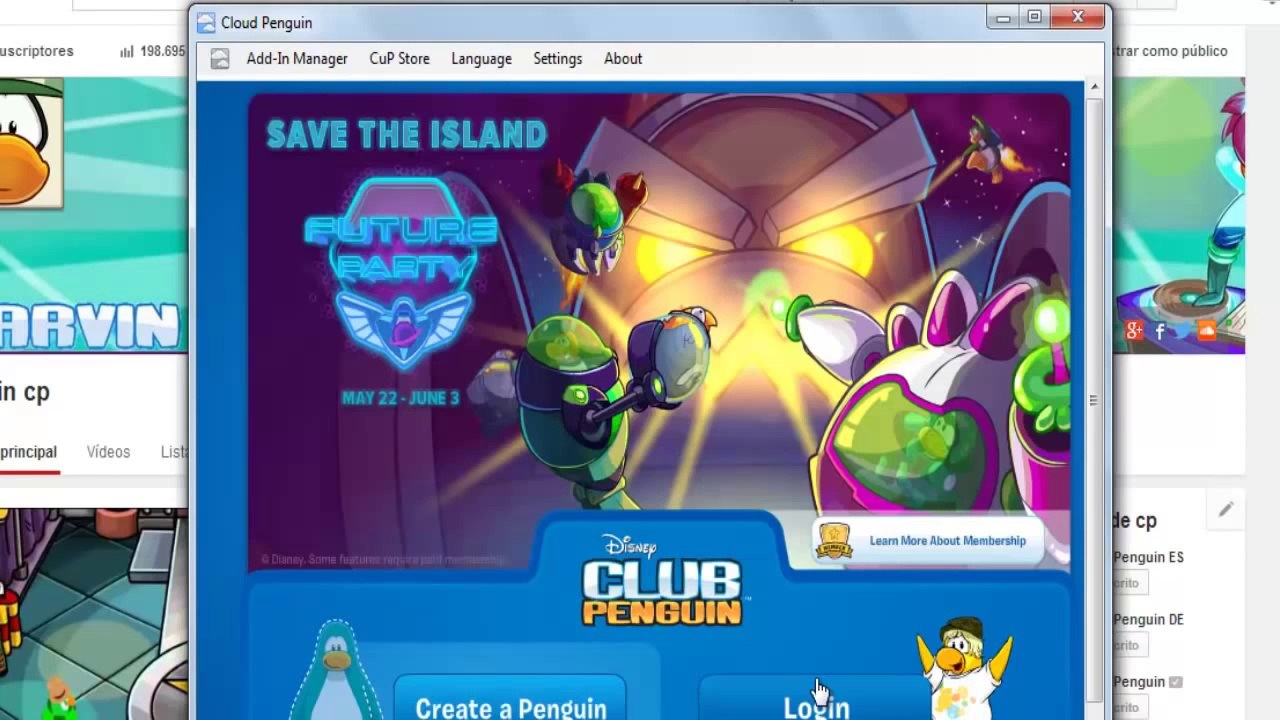The image size is (1280, 720).
Task: Open the Language menu
Action: pos(481,59)
